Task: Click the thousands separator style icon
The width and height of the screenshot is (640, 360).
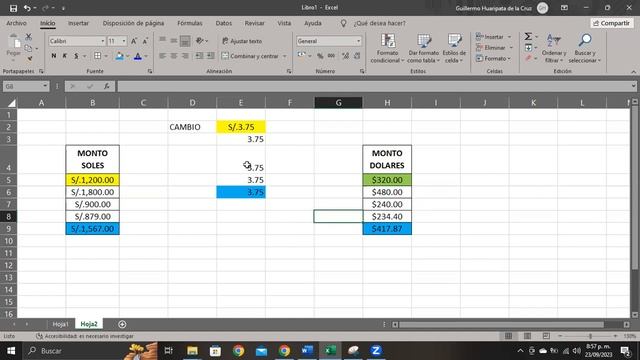Action: pyautogui.click(x=331, y=56)
